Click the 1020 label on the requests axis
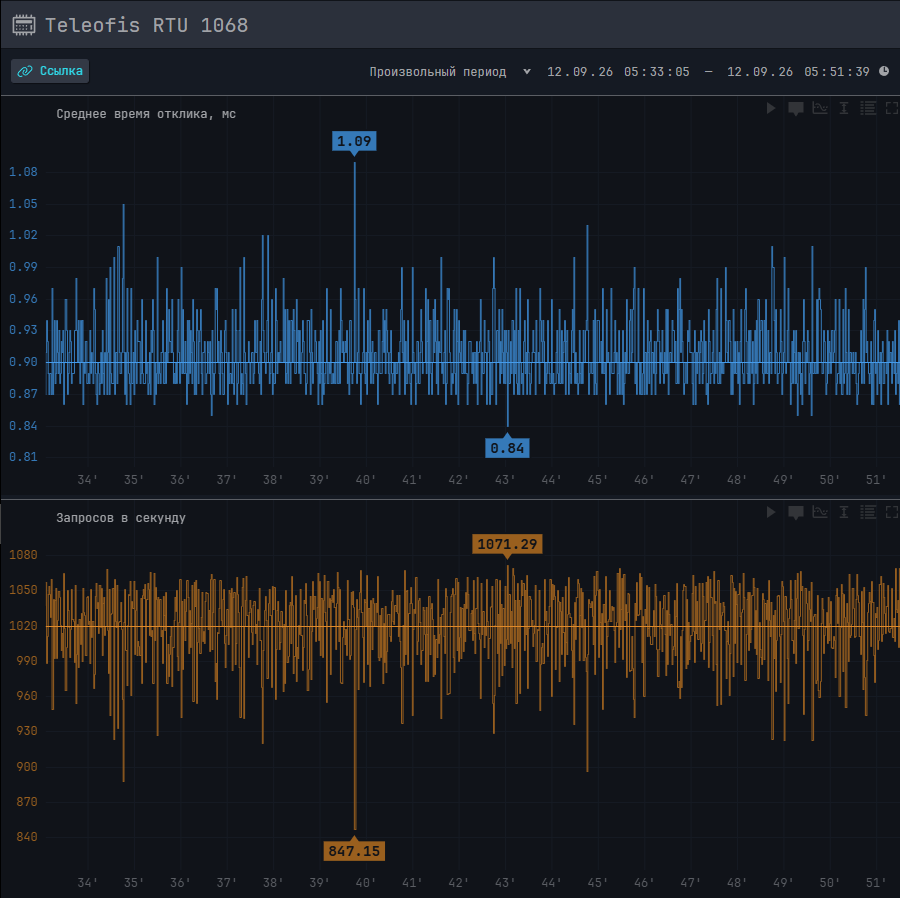The height and width of the screenshot is (898, 900). click(23, 626)
